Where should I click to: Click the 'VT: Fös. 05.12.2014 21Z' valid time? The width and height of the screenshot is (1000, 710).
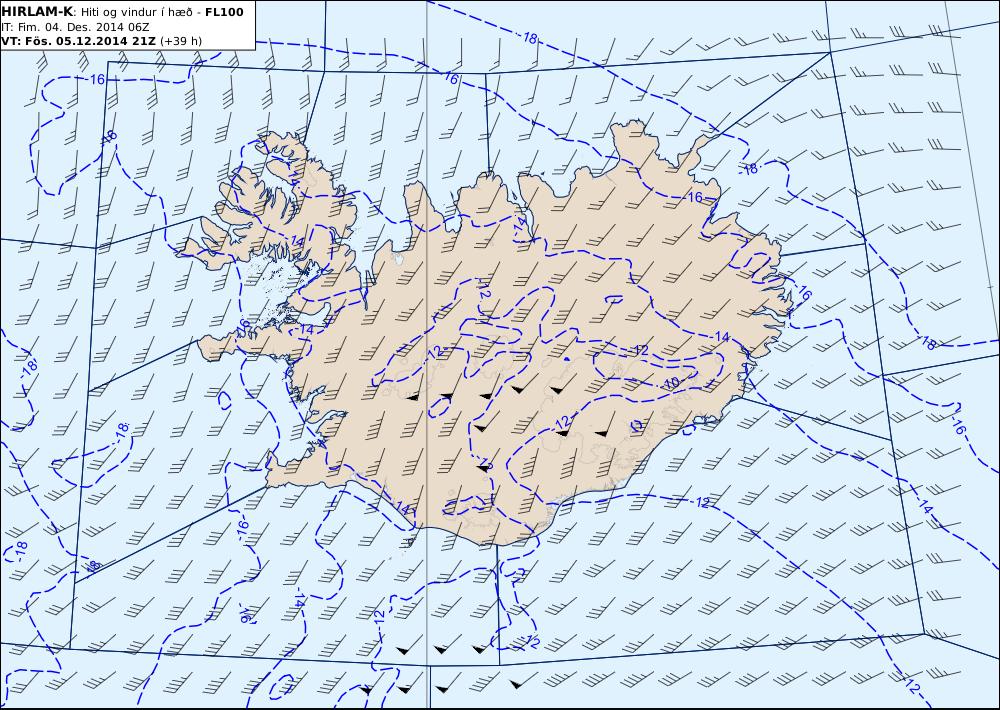click(x=78, y=41)
